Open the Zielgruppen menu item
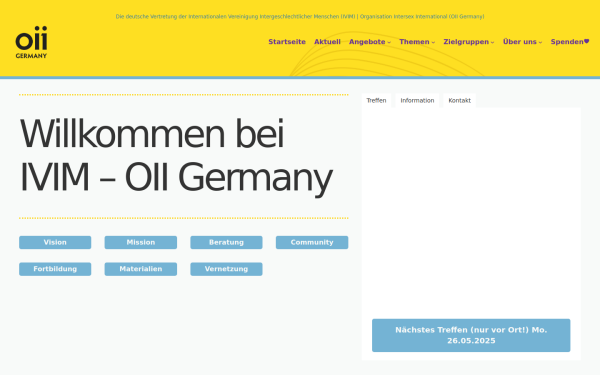The image size is (600, 375). [466, 42]
